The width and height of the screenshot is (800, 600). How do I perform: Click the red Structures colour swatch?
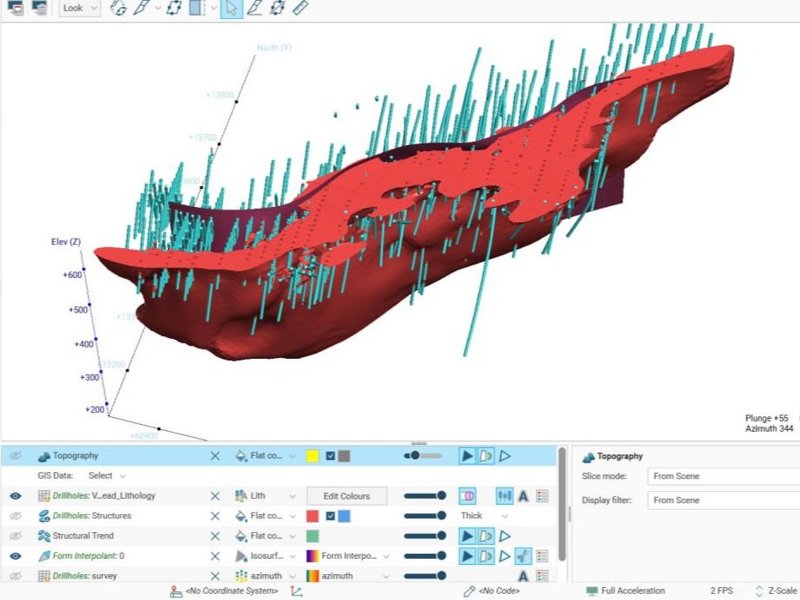coord(312,516)
